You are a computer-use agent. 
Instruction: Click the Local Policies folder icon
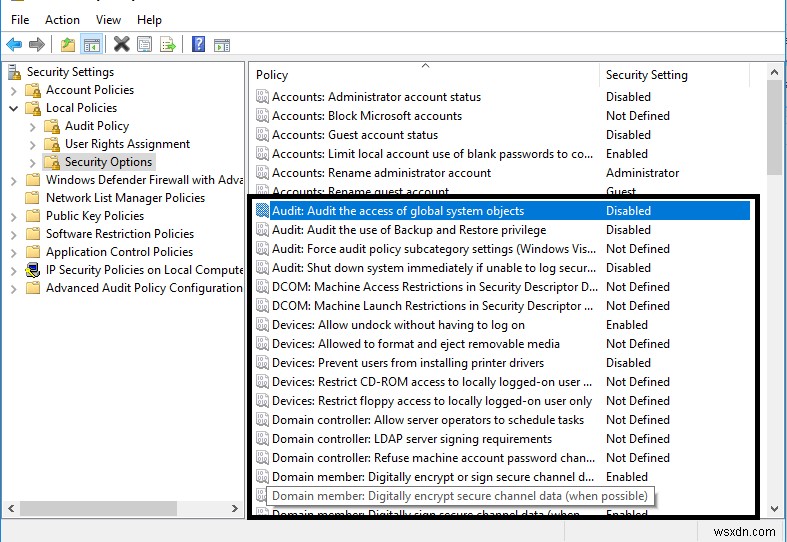(33, 108)
